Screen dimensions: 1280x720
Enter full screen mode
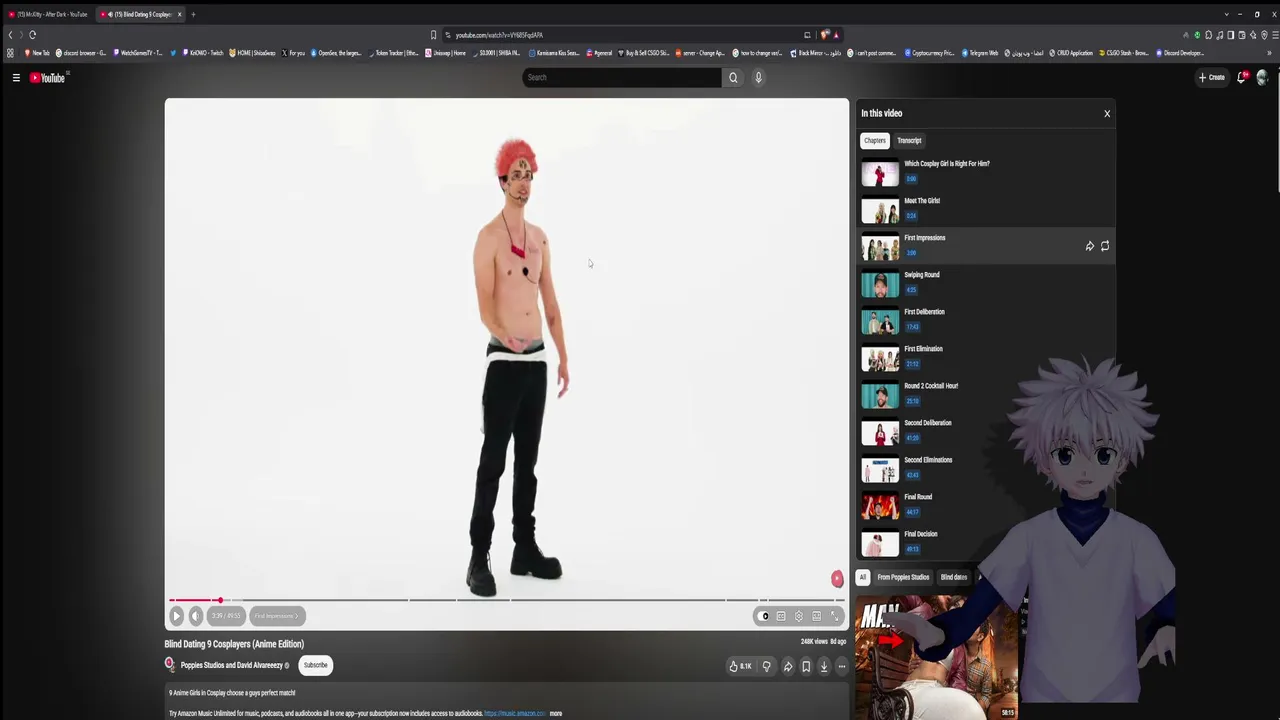[x=835, y=616]
